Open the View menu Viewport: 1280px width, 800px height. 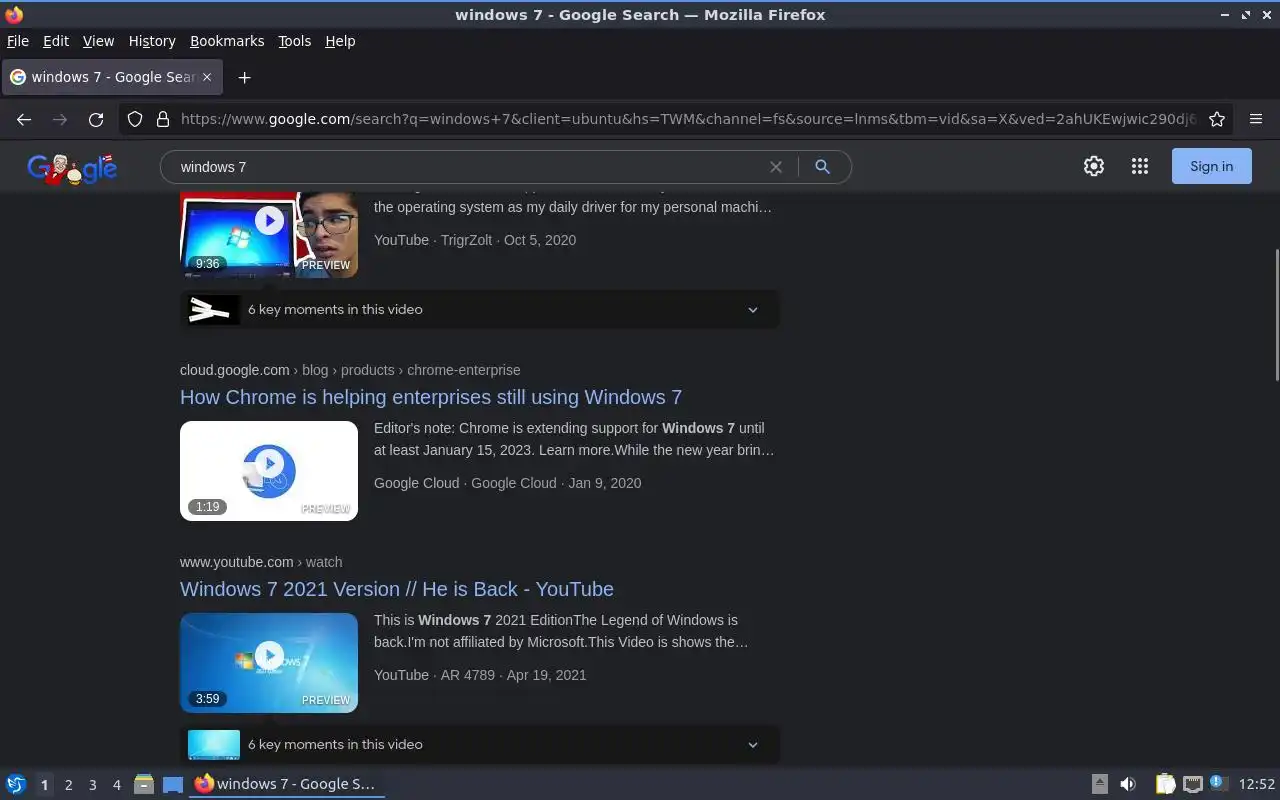(x=98, y=41)
